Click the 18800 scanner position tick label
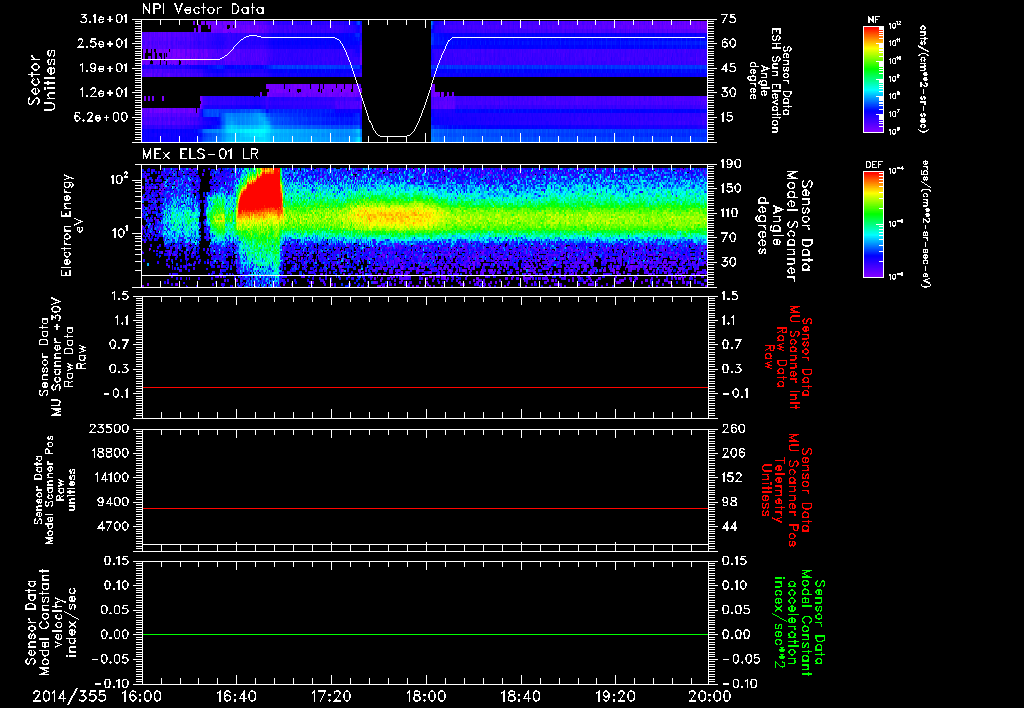This screenshot has width=1024, height=708. click(108, 453)
